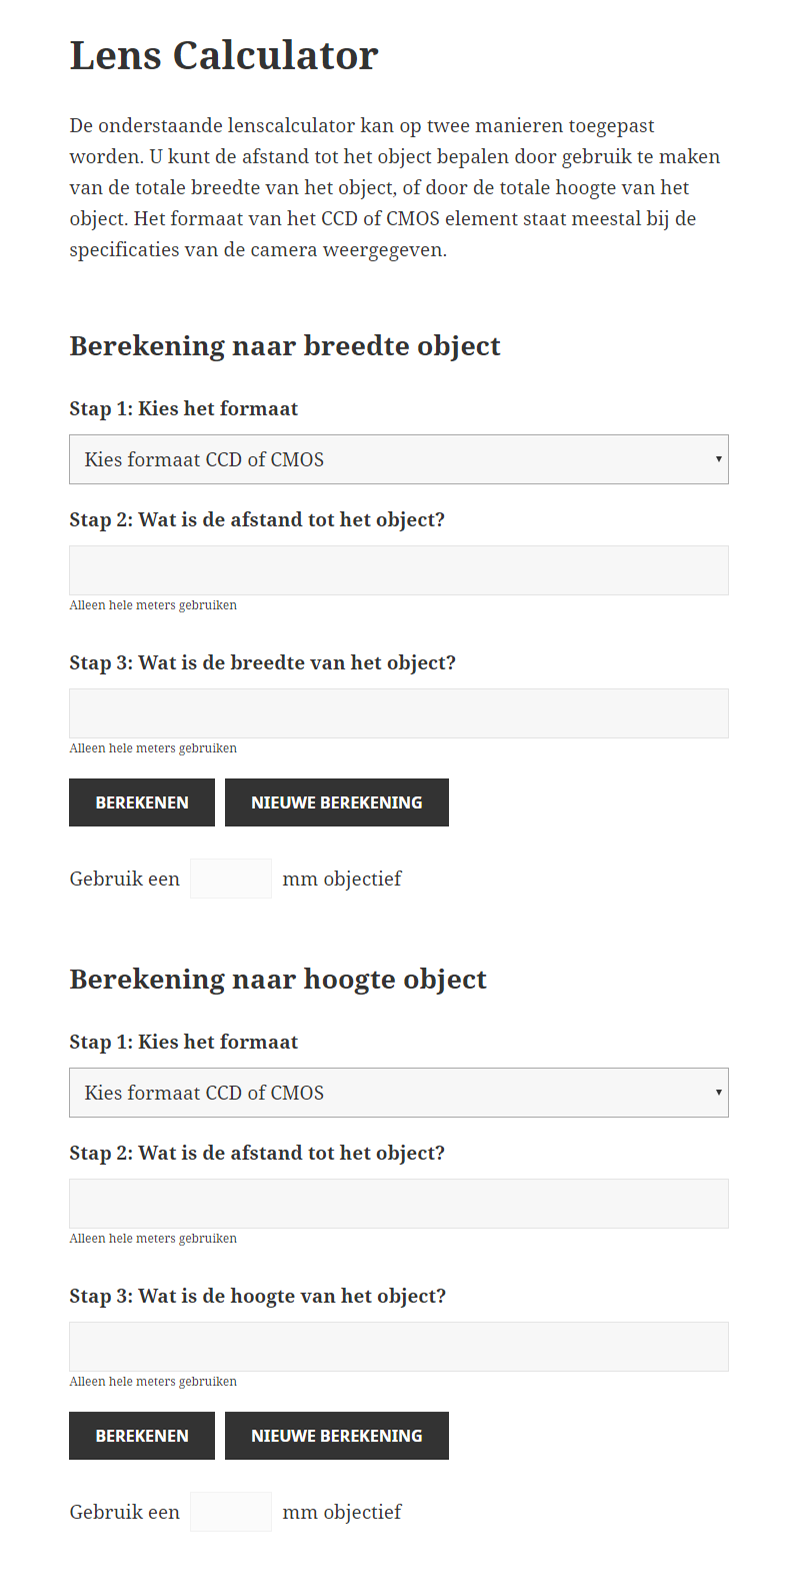Click the 'hoogte van het object?' step label
The width and height of the screenshot is (800, 1580).
257,1296
